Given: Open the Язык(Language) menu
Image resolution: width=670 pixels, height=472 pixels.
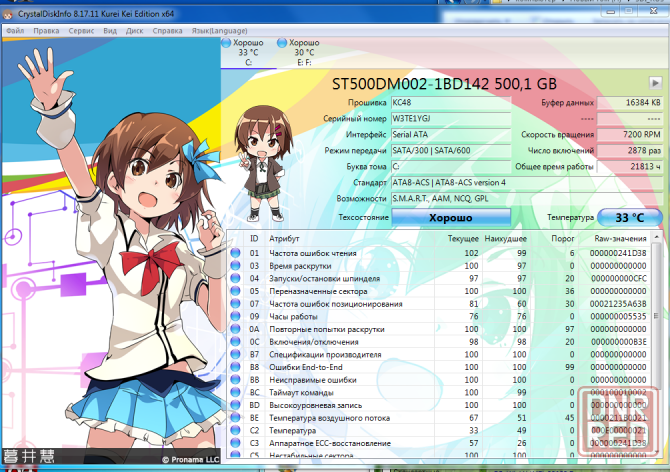Looking at the screenshot, I should coord(219,31).
